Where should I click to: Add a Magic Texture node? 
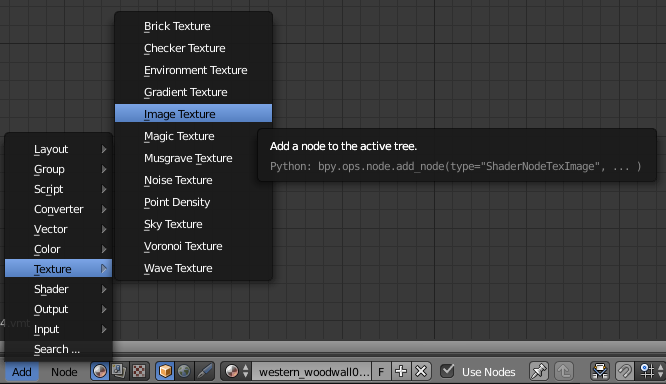(193, 136)
